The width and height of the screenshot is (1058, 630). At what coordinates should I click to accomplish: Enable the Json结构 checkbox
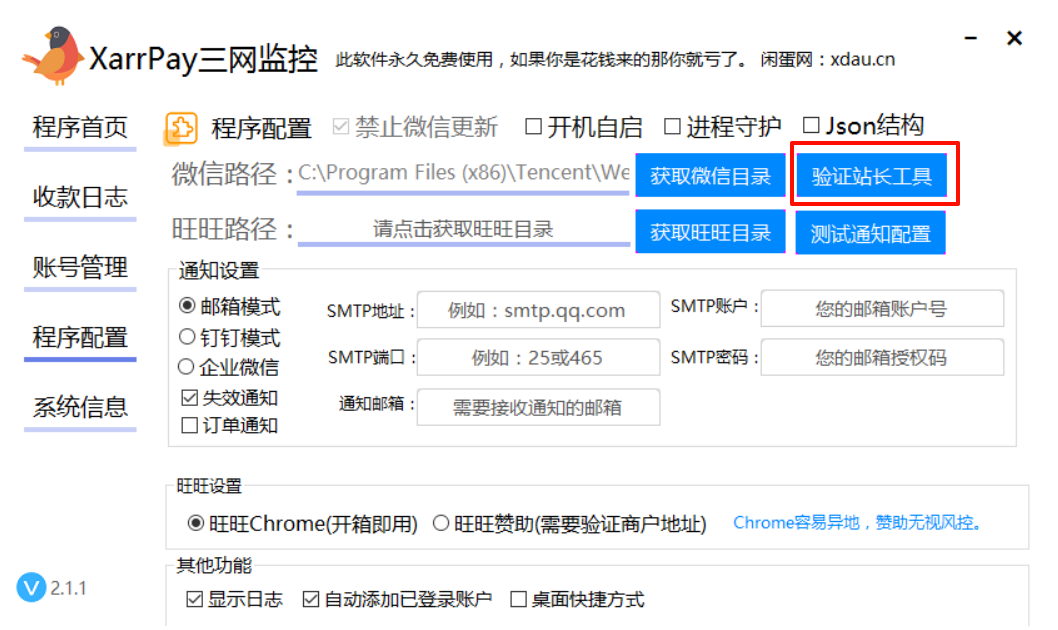[809, 126]
